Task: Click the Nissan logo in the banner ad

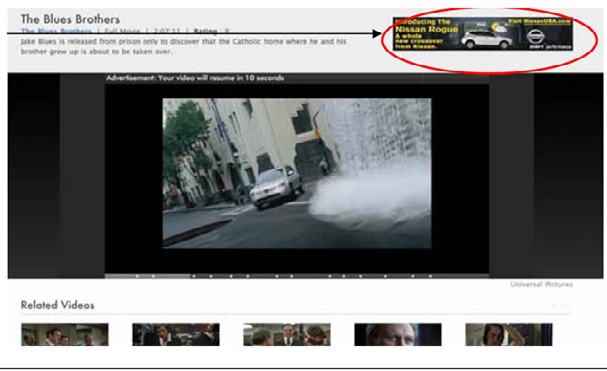Action: (536, 36)
